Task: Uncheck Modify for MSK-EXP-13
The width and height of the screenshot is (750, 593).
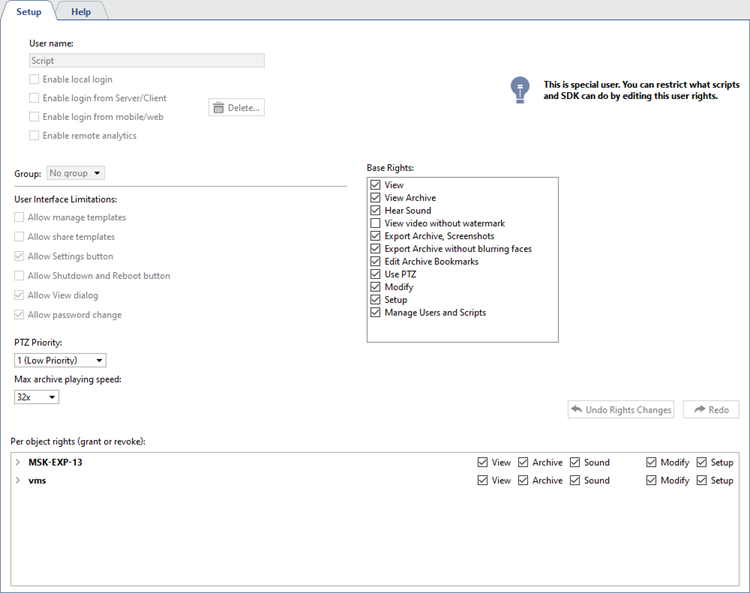Action: [652, 463]
